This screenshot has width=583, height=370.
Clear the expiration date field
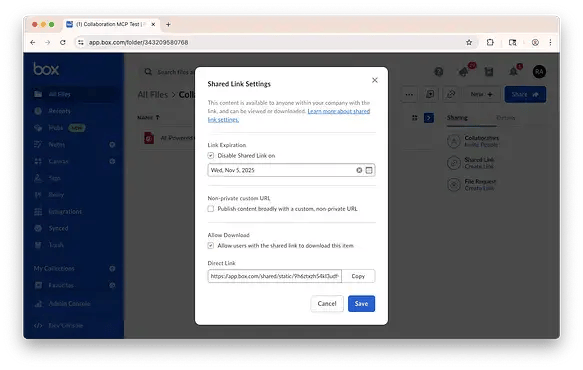(359, 170)
